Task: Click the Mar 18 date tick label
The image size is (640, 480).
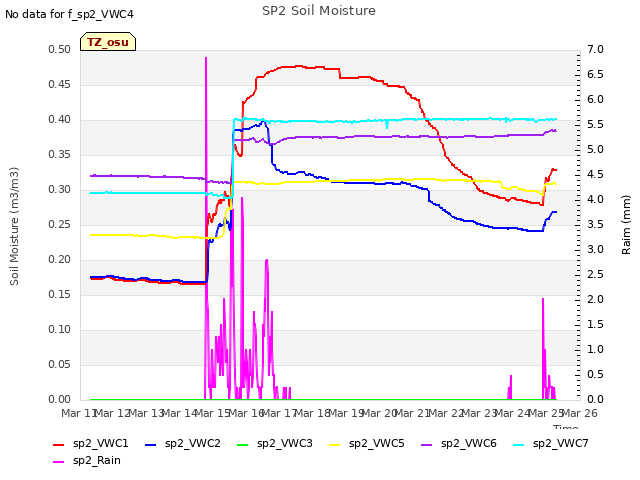Action: tap(312, 413)
